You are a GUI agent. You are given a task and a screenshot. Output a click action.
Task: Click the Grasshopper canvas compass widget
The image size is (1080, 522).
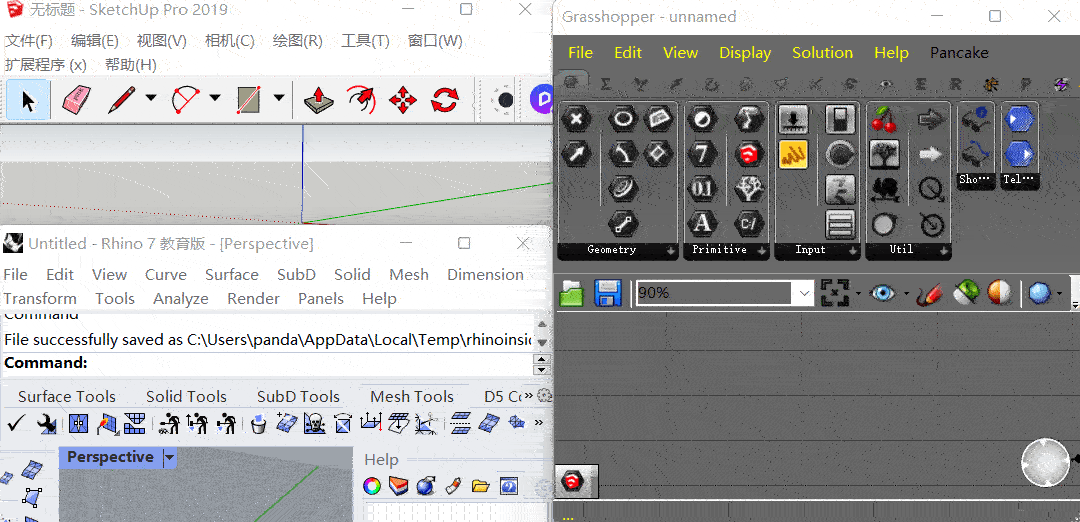coord(1046,462)
